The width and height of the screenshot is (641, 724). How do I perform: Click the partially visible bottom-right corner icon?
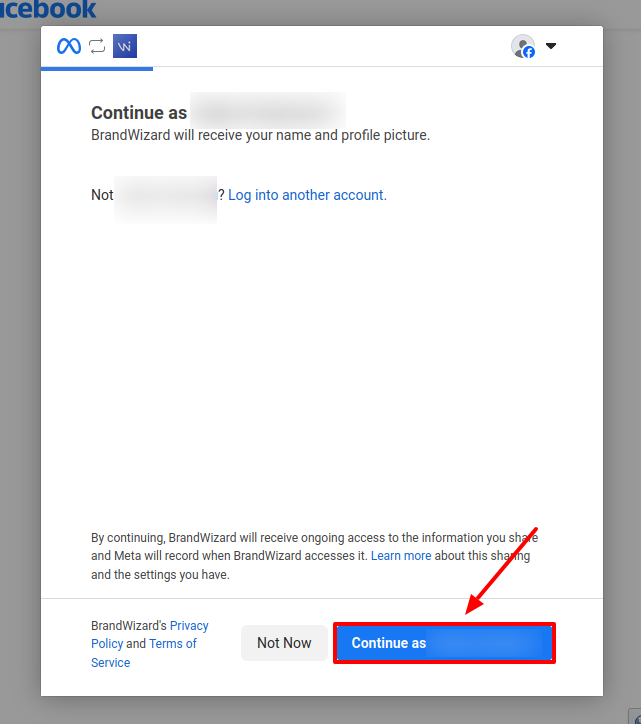pyautogui.click(x=634, y=715)
